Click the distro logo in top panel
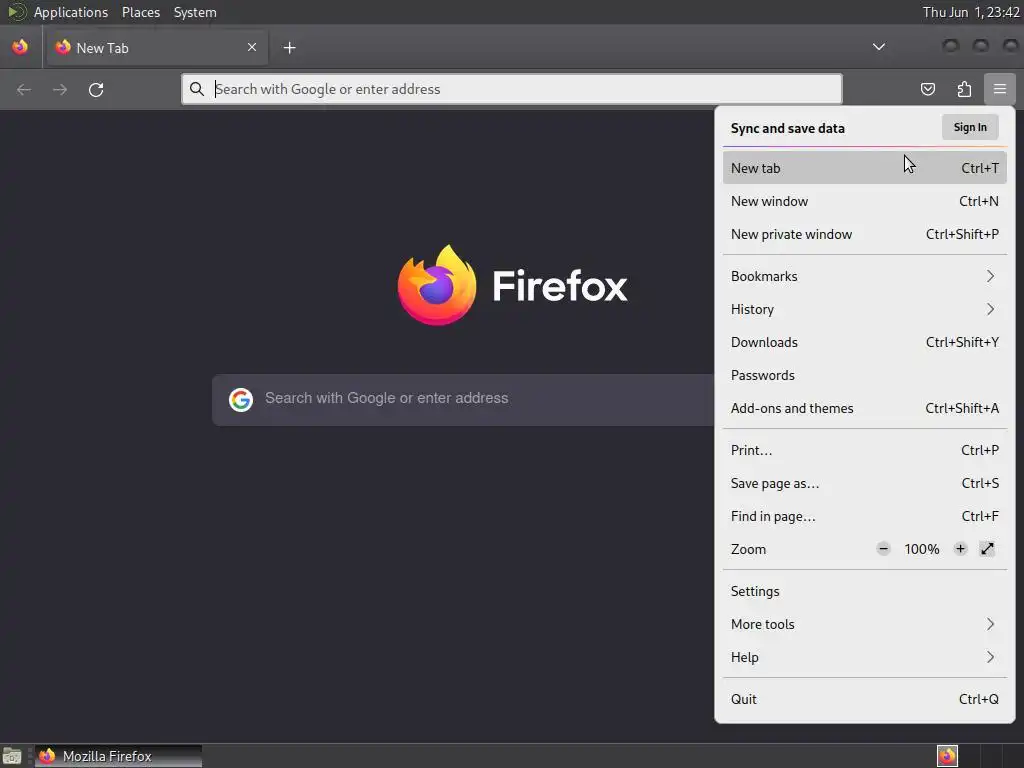 (x=16, y=12)
